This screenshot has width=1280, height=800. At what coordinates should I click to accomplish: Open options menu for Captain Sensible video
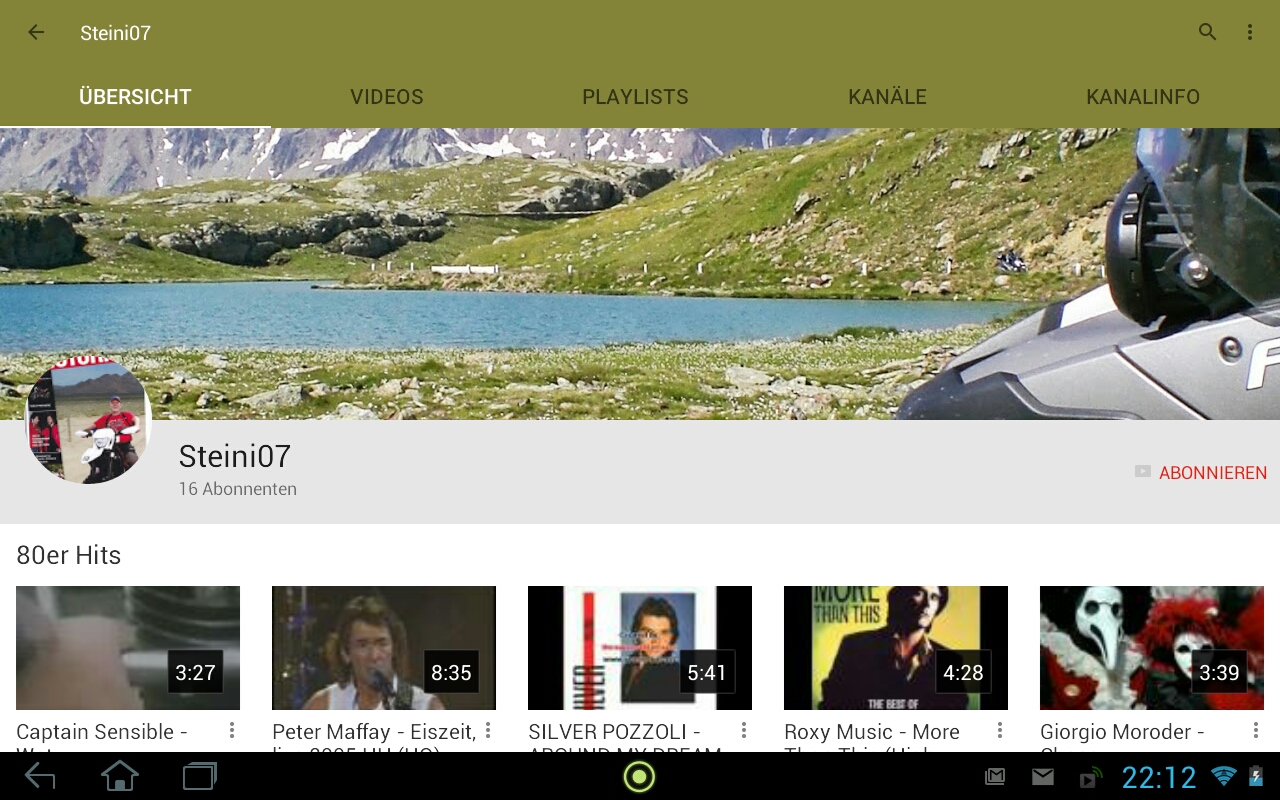(x=232, y=731)
